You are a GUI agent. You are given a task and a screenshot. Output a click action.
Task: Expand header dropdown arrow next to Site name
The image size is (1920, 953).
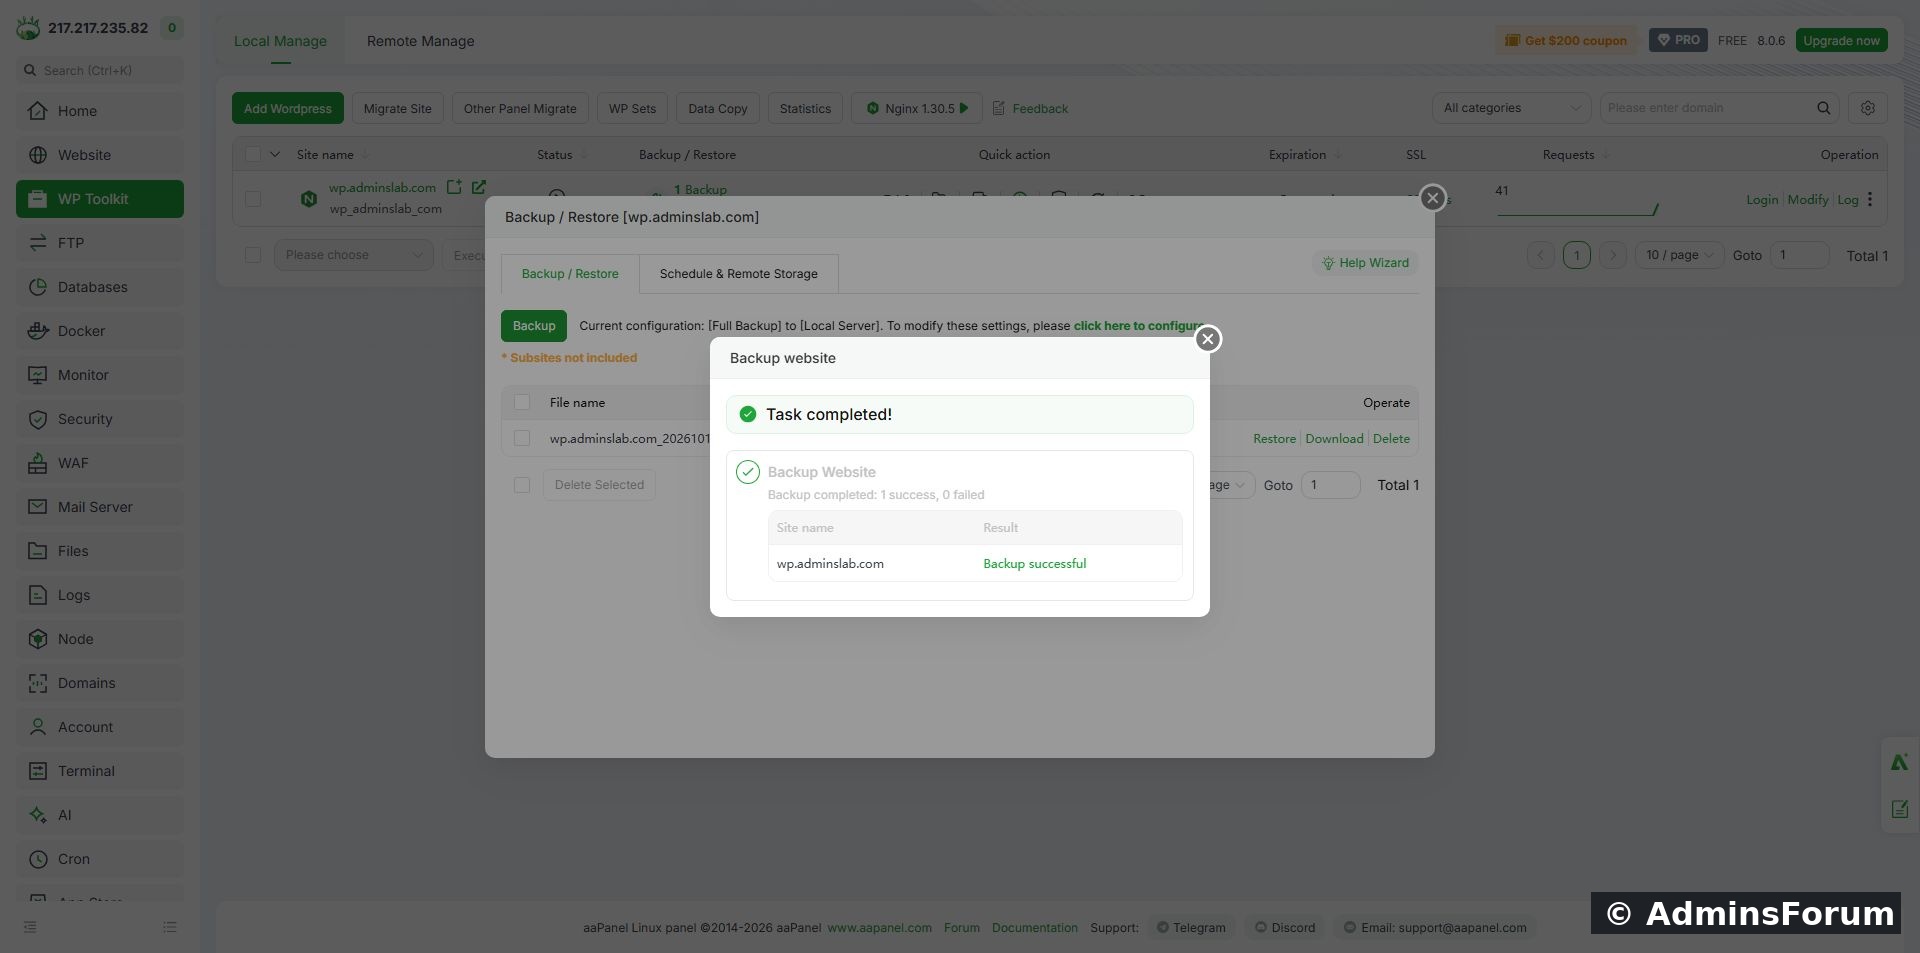(x=275, y=154)
